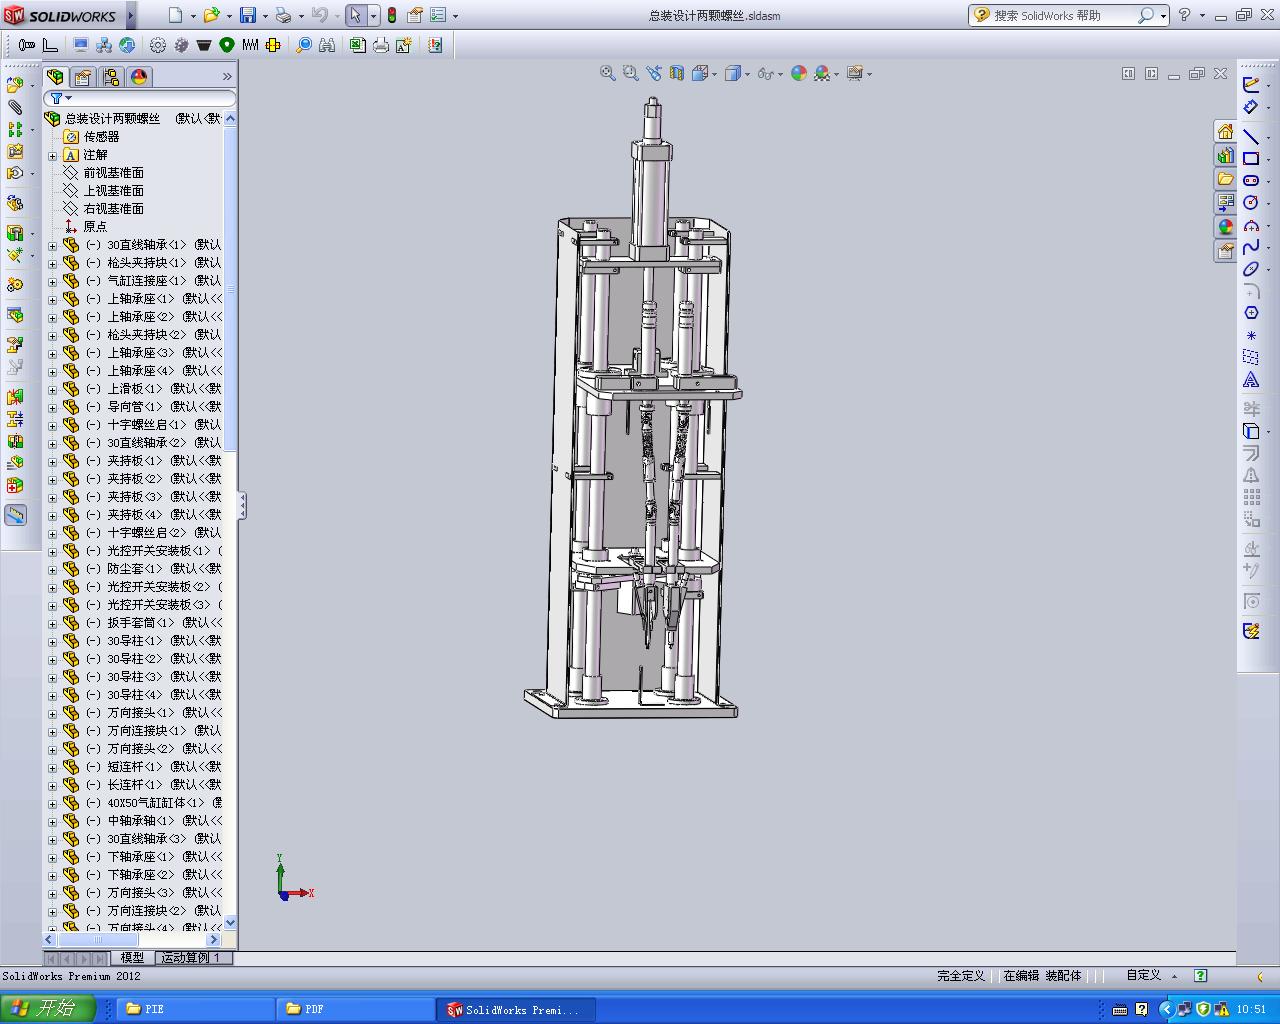Open the Section View tool

coord(677,73)
